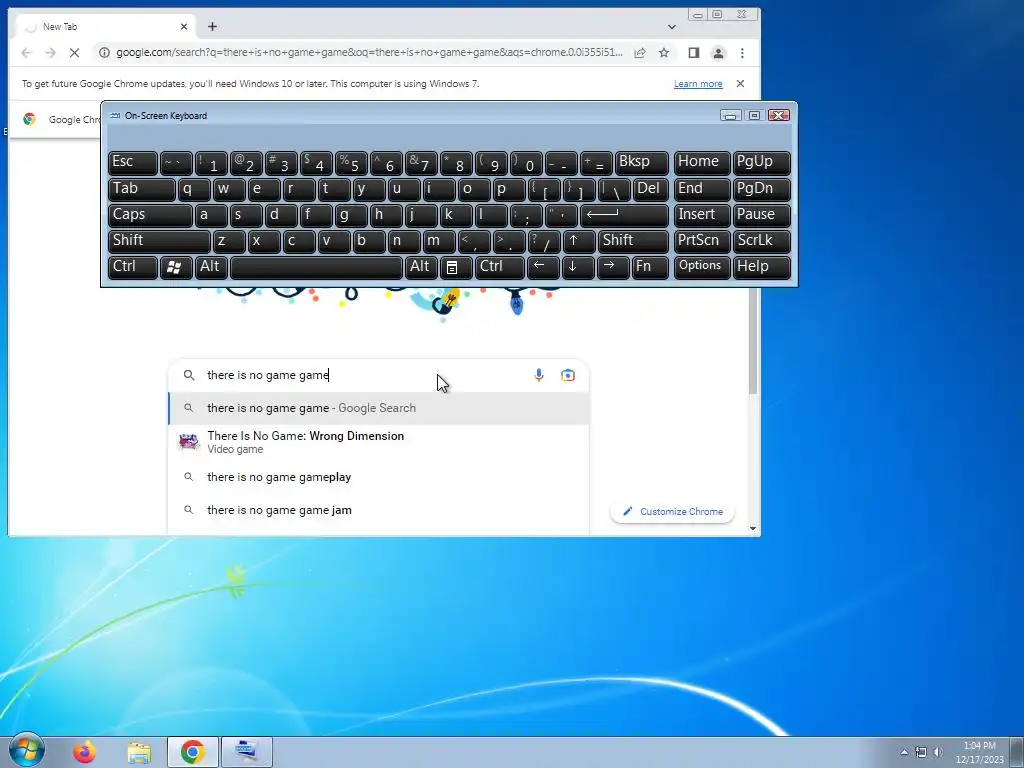Close the New Tab tab

(x=184, y=27)
